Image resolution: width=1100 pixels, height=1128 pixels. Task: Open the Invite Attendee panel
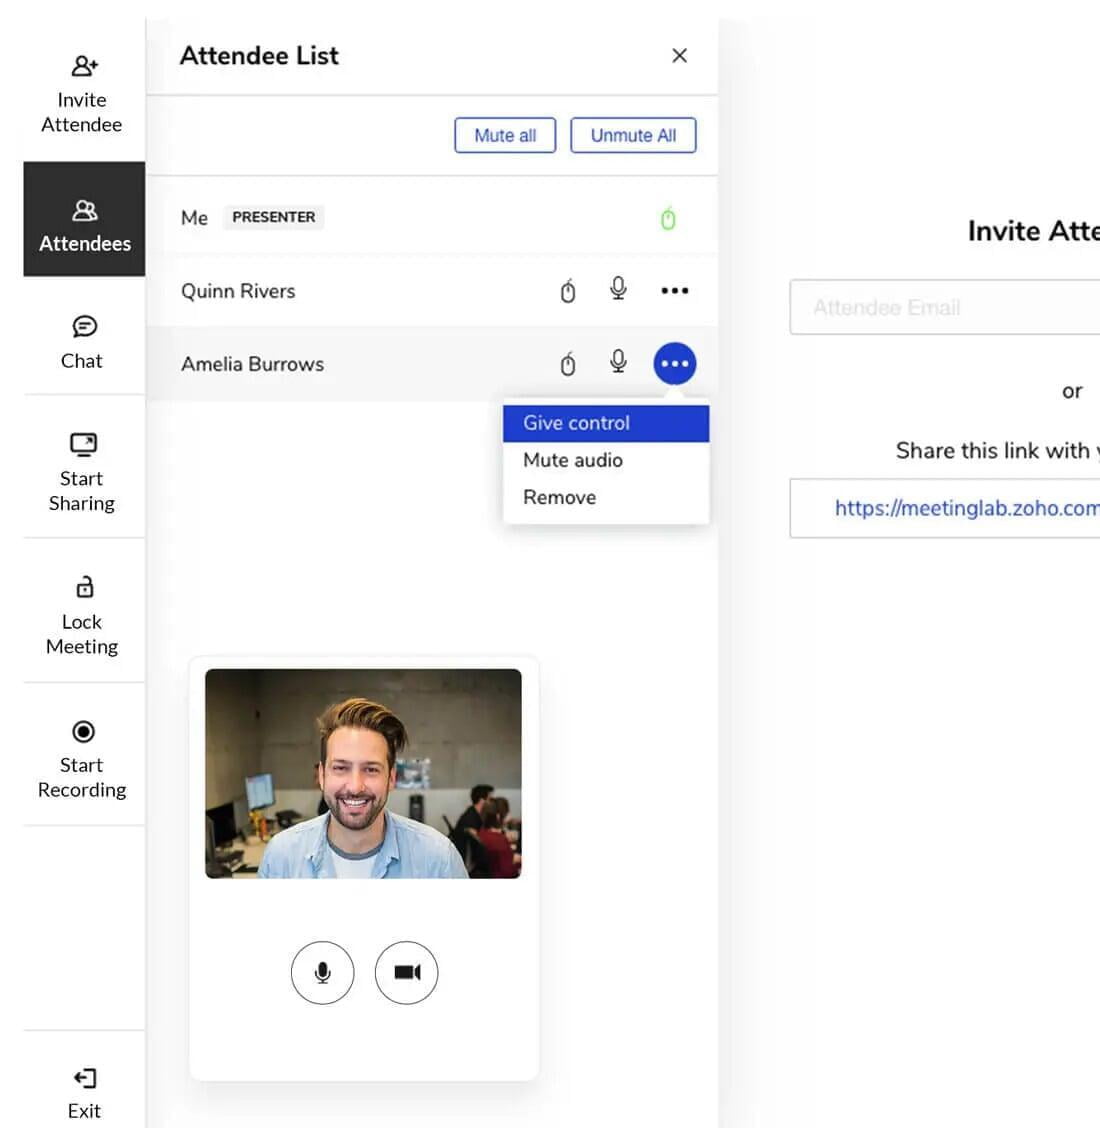click(x=83, y=95)
